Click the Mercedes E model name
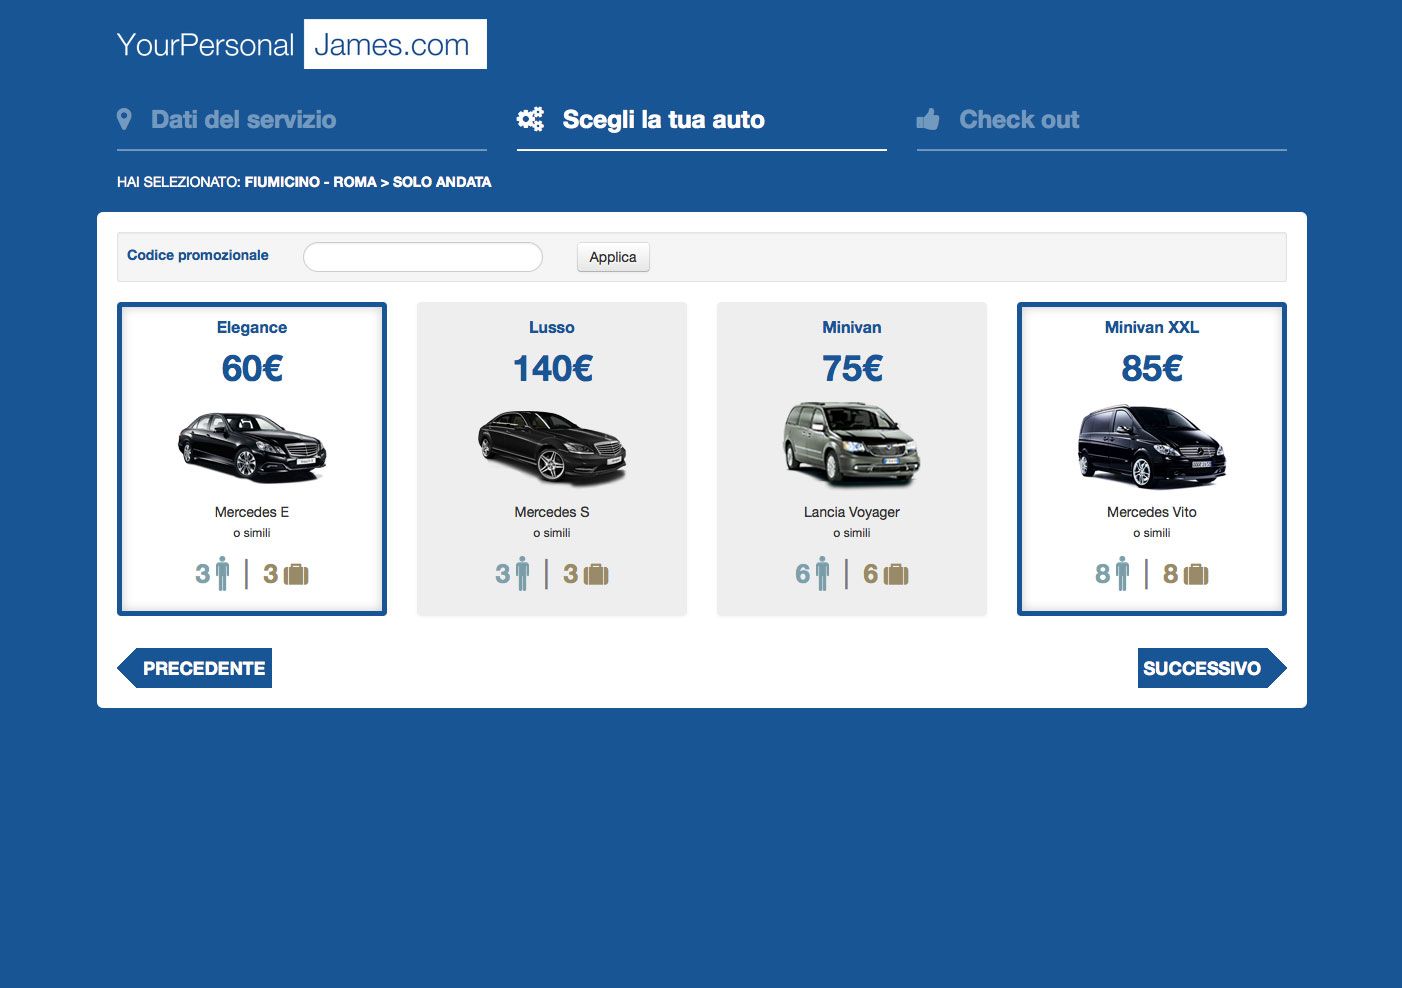 point(252,512)
